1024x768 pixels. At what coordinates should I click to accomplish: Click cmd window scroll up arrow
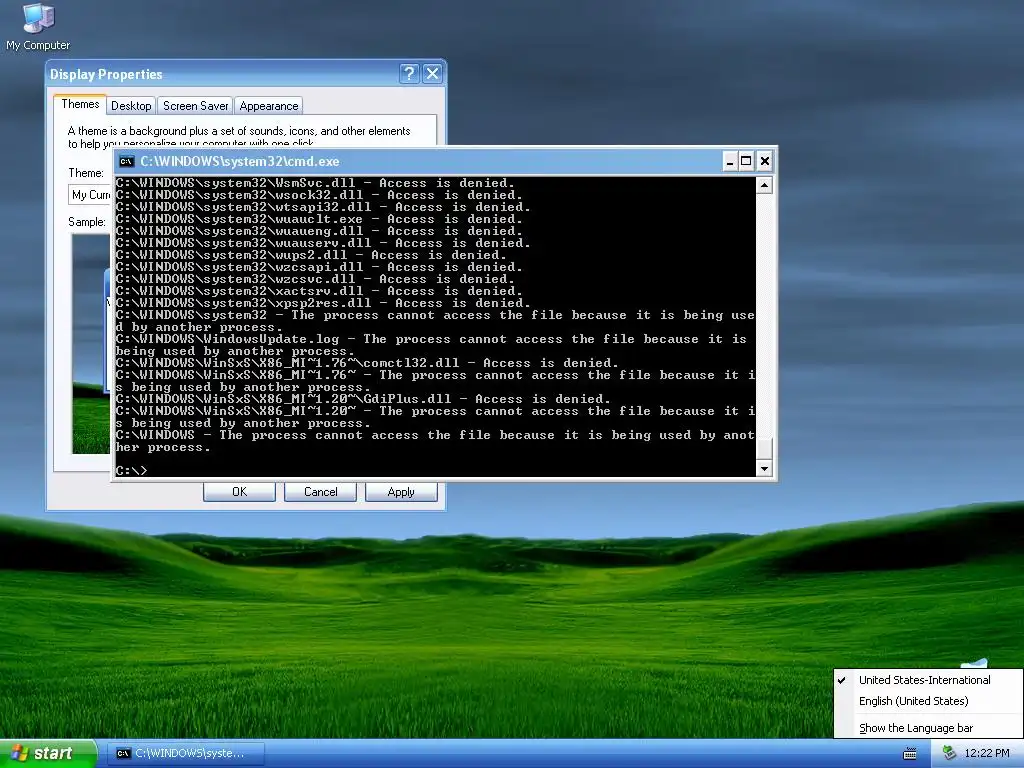(764, 185)
